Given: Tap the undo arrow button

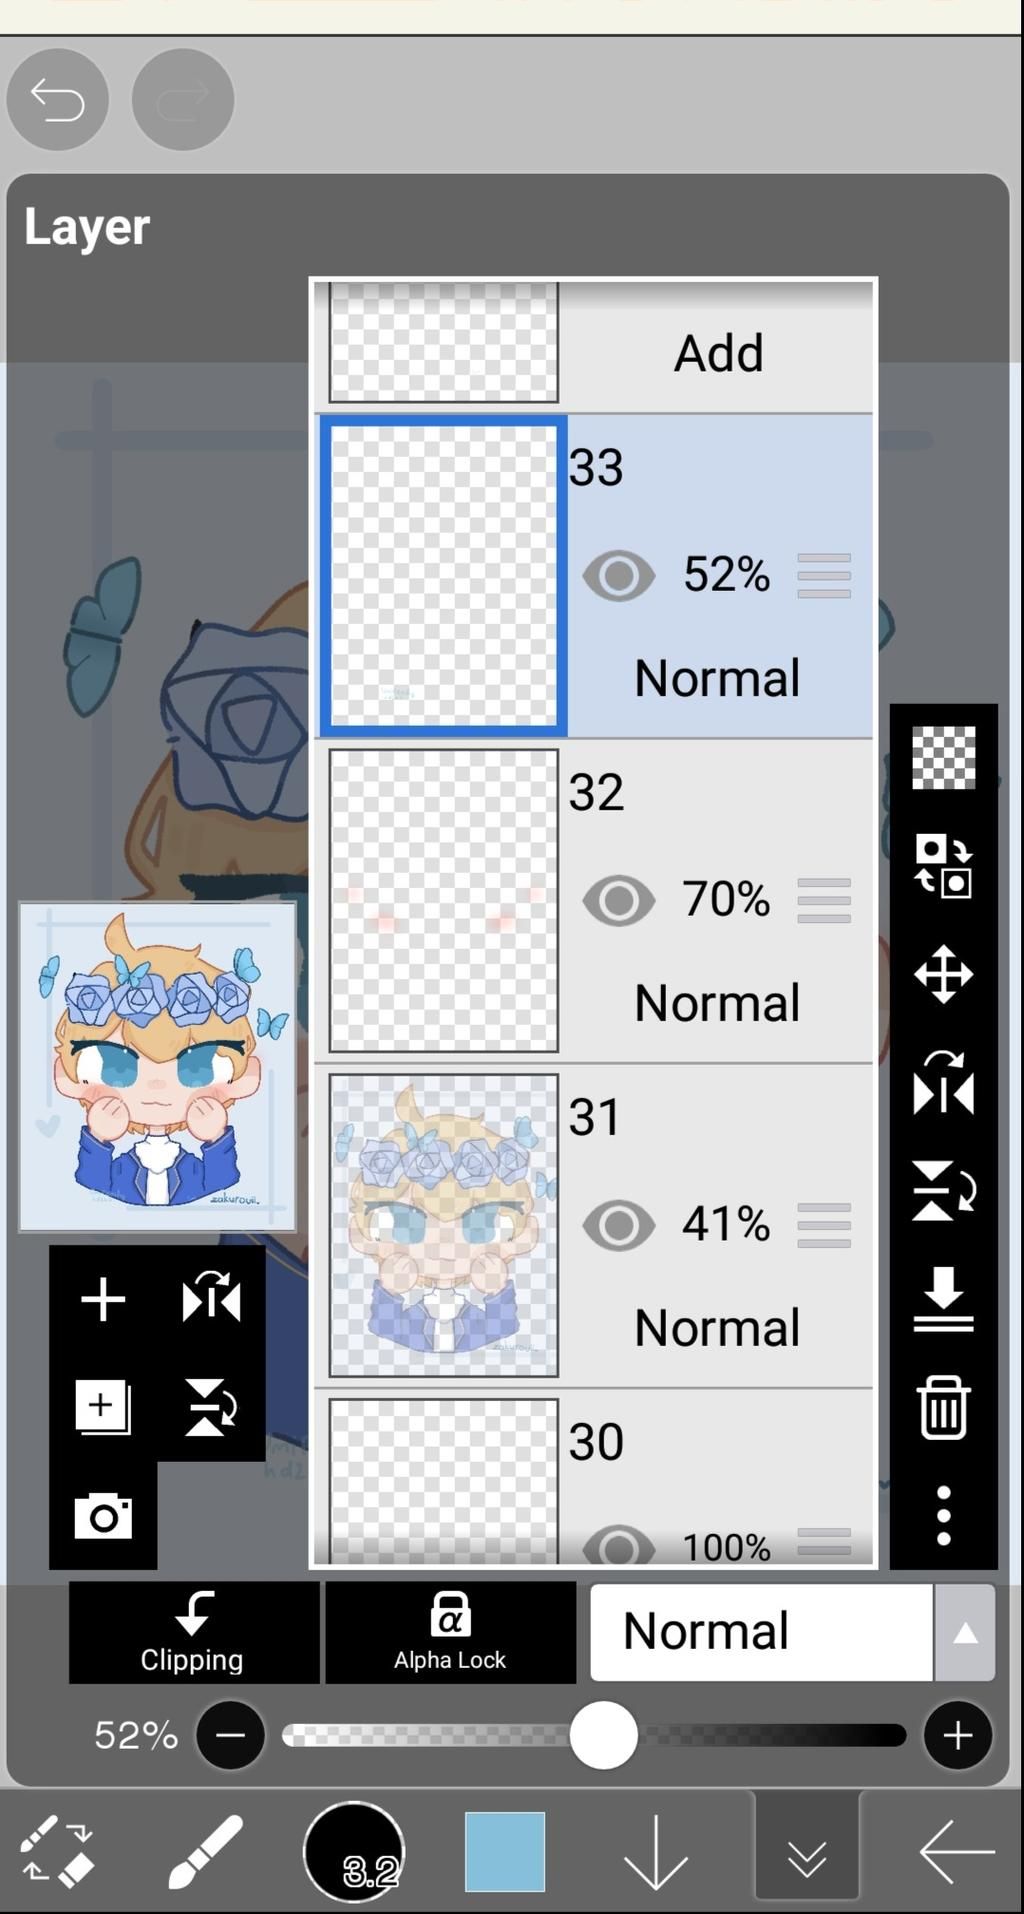Looking at the screenshot, I should (57, 100).
